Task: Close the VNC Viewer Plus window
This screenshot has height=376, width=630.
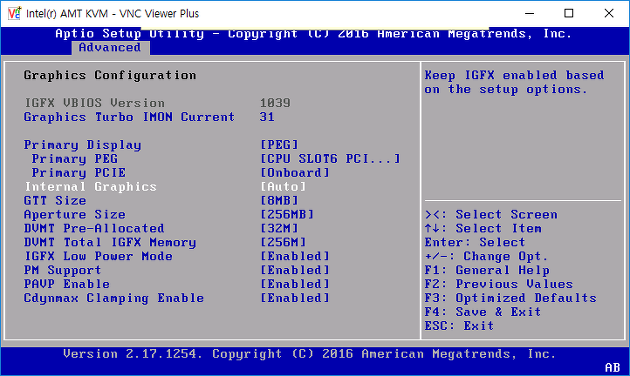Action: 609,13
